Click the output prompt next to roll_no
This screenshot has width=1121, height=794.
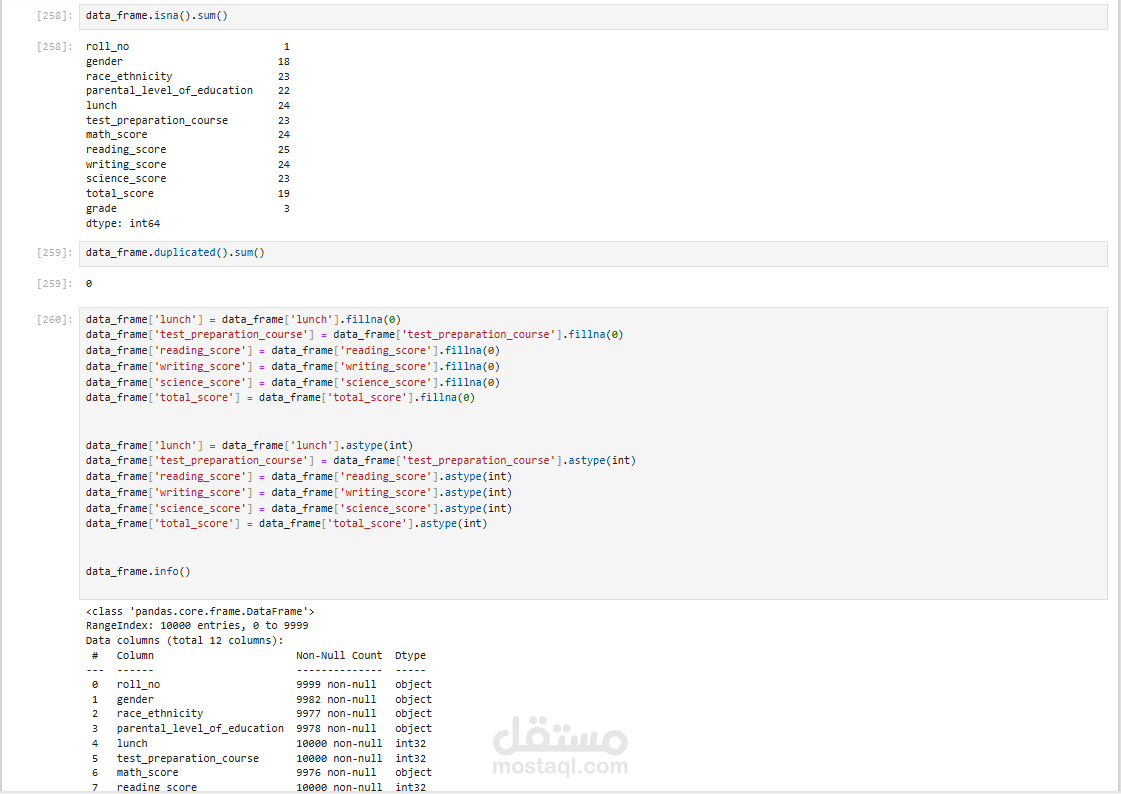pyautogui.click(x=54, y=47)
